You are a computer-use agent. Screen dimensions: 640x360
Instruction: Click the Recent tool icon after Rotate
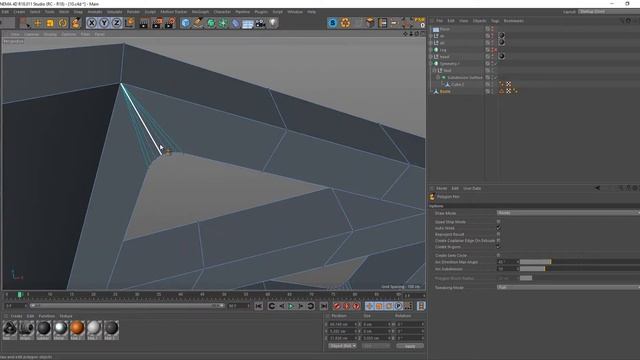[x=76, y=23]
